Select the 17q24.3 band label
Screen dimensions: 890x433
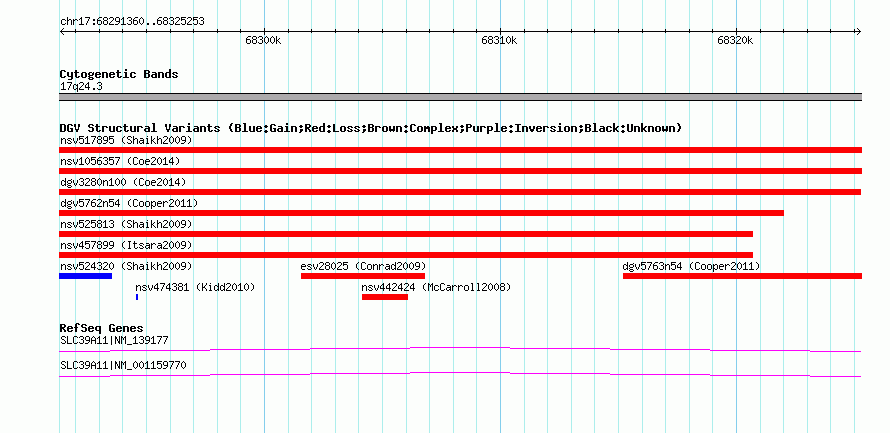tap(81, 87)
